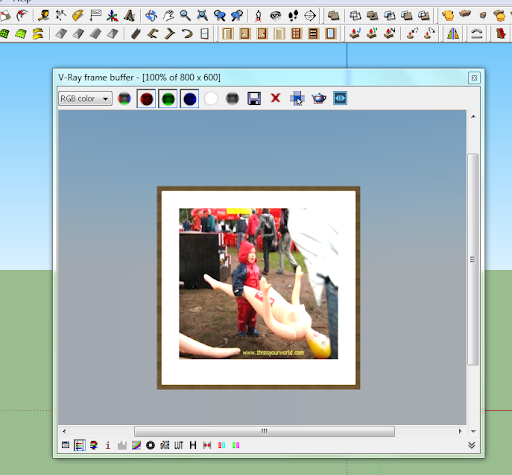Click the track mouse while rendering icon
This screenshot has height=475, width=512.
click(x=297, y=99)
